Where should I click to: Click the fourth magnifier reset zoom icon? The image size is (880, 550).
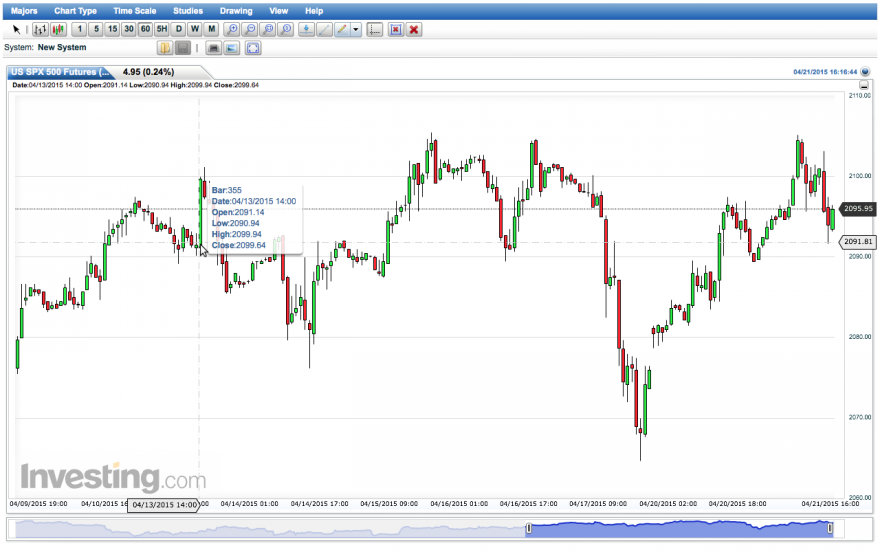pos(286,30)
